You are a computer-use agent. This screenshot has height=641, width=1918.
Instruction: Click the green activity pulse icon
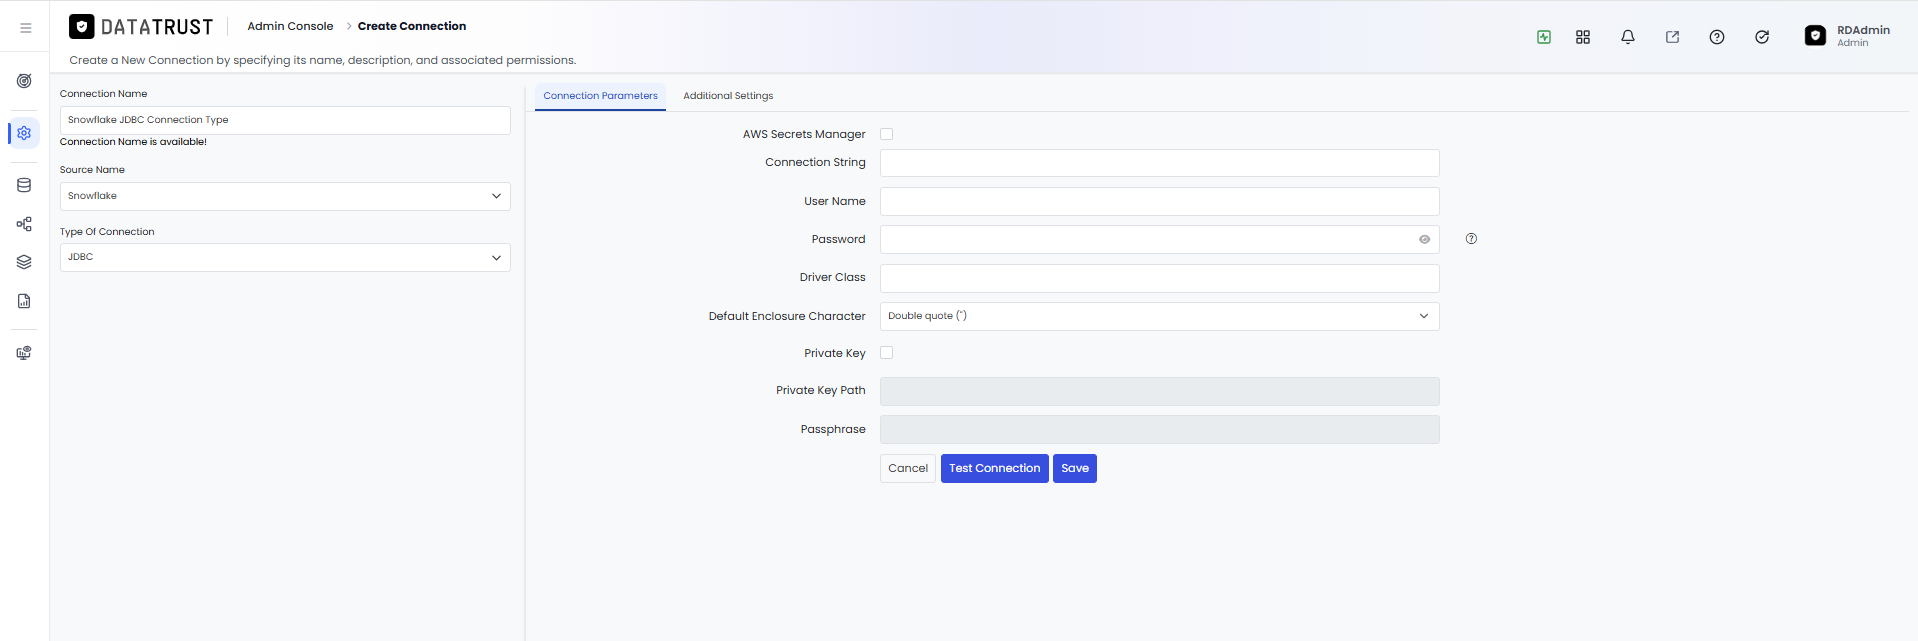[x=1544, y=37]
